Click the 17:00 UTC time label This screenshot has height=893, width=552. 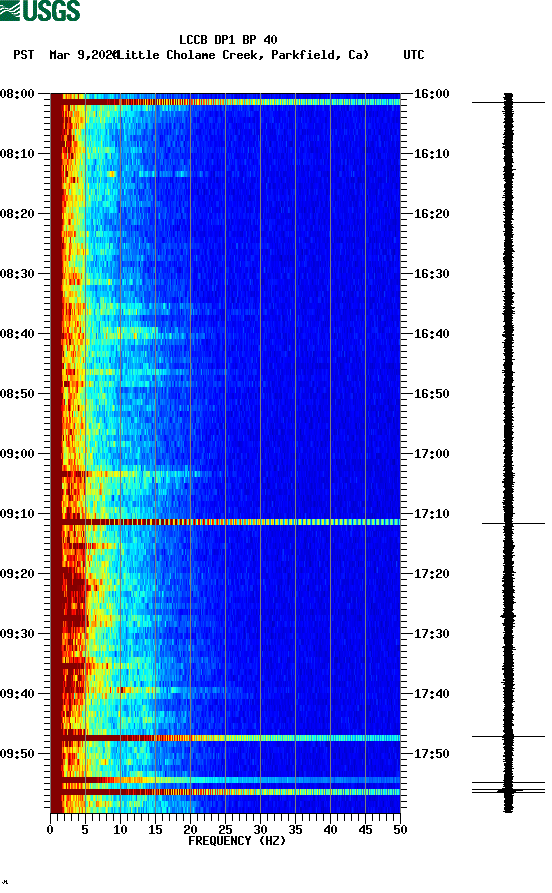pos(431,454)
